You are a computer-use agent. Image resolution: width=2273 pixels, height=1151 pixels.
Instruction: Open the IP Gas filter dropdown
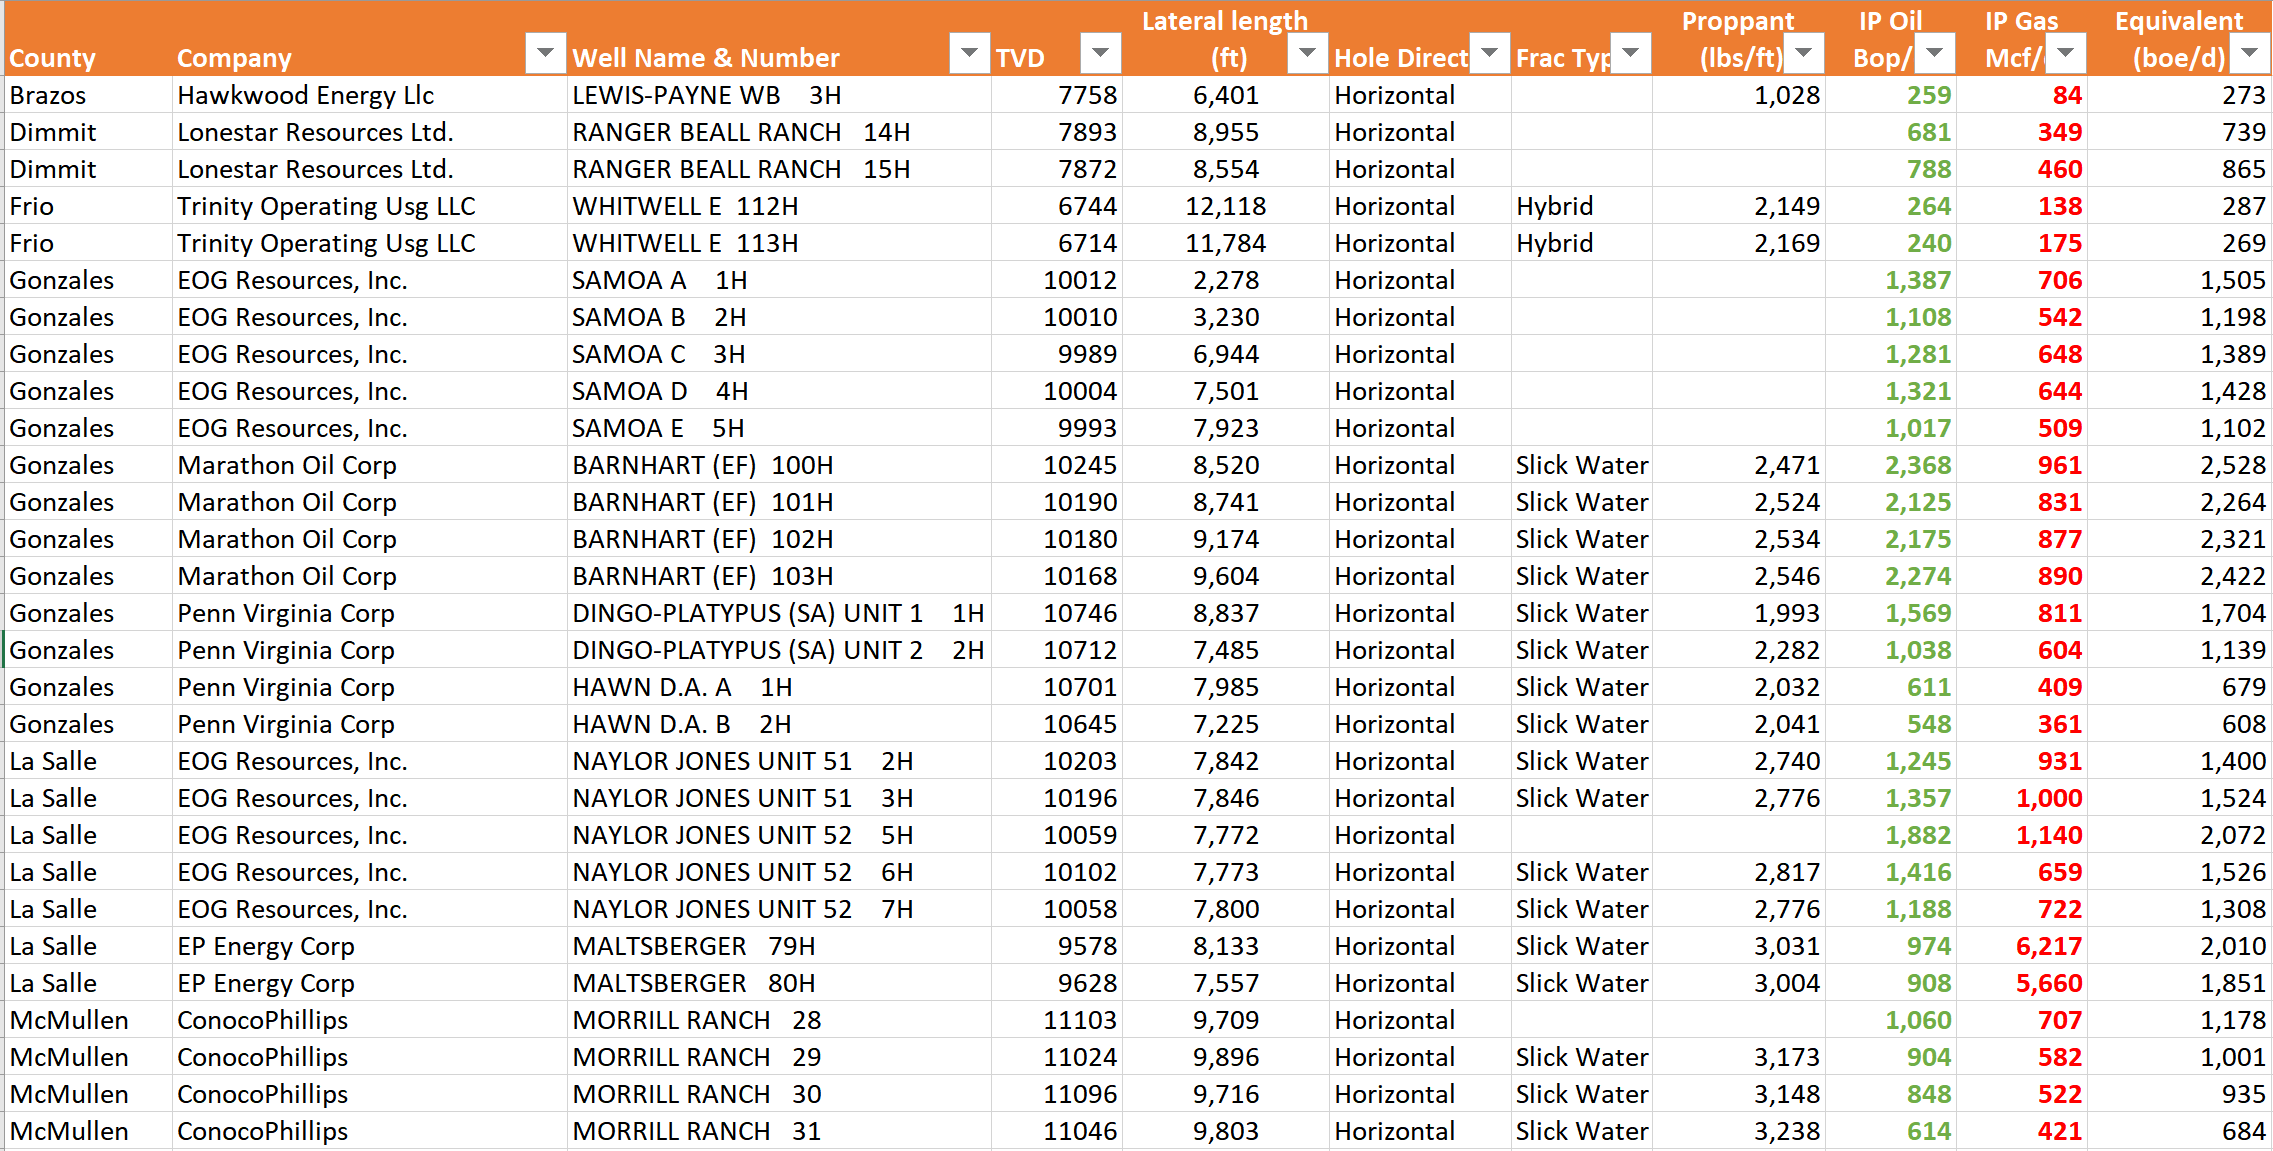(x=2066, y=53)
